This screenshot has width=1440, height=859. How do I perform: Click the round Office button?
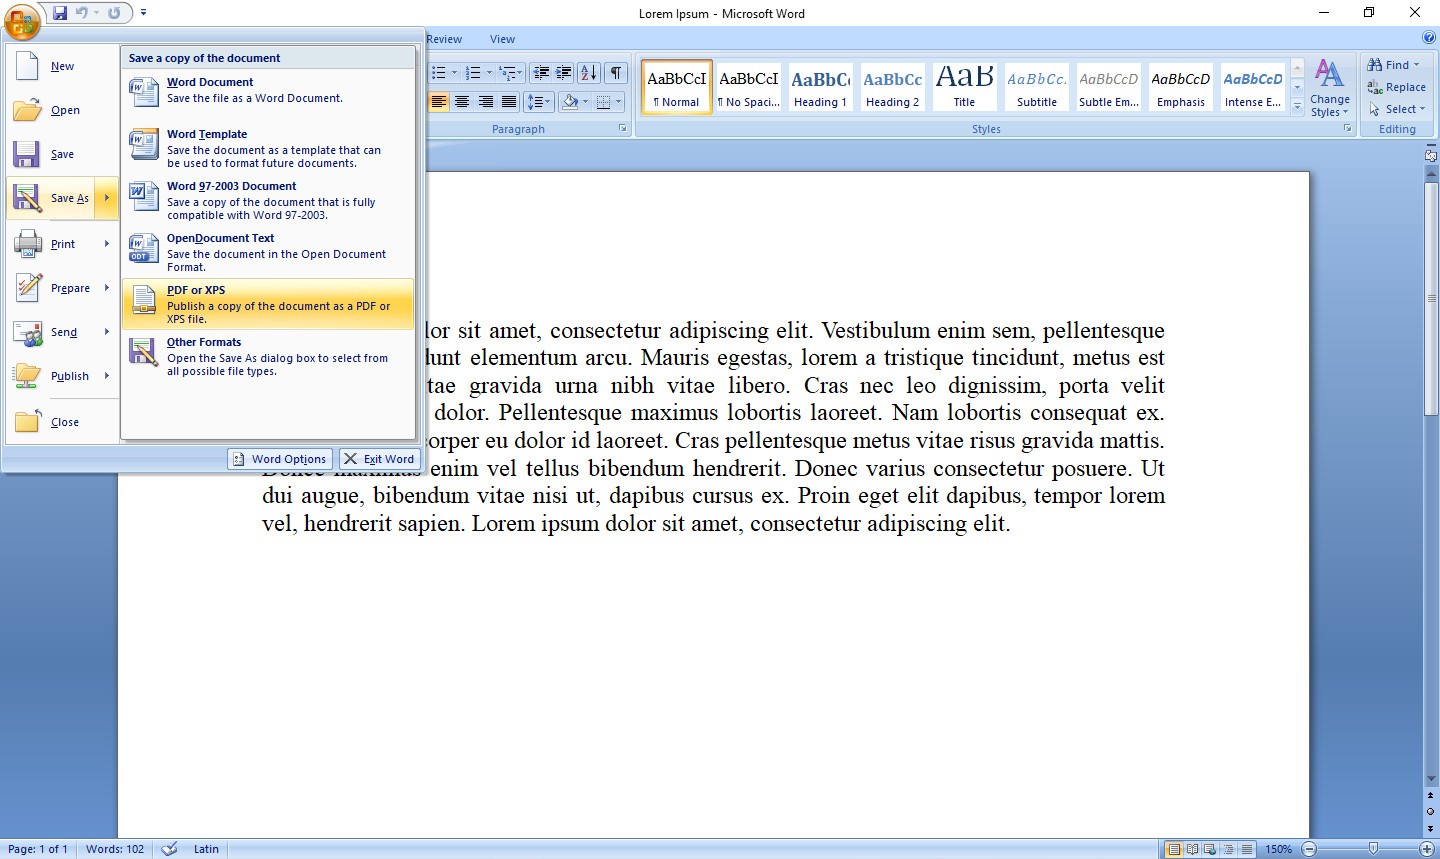(21, 20)
